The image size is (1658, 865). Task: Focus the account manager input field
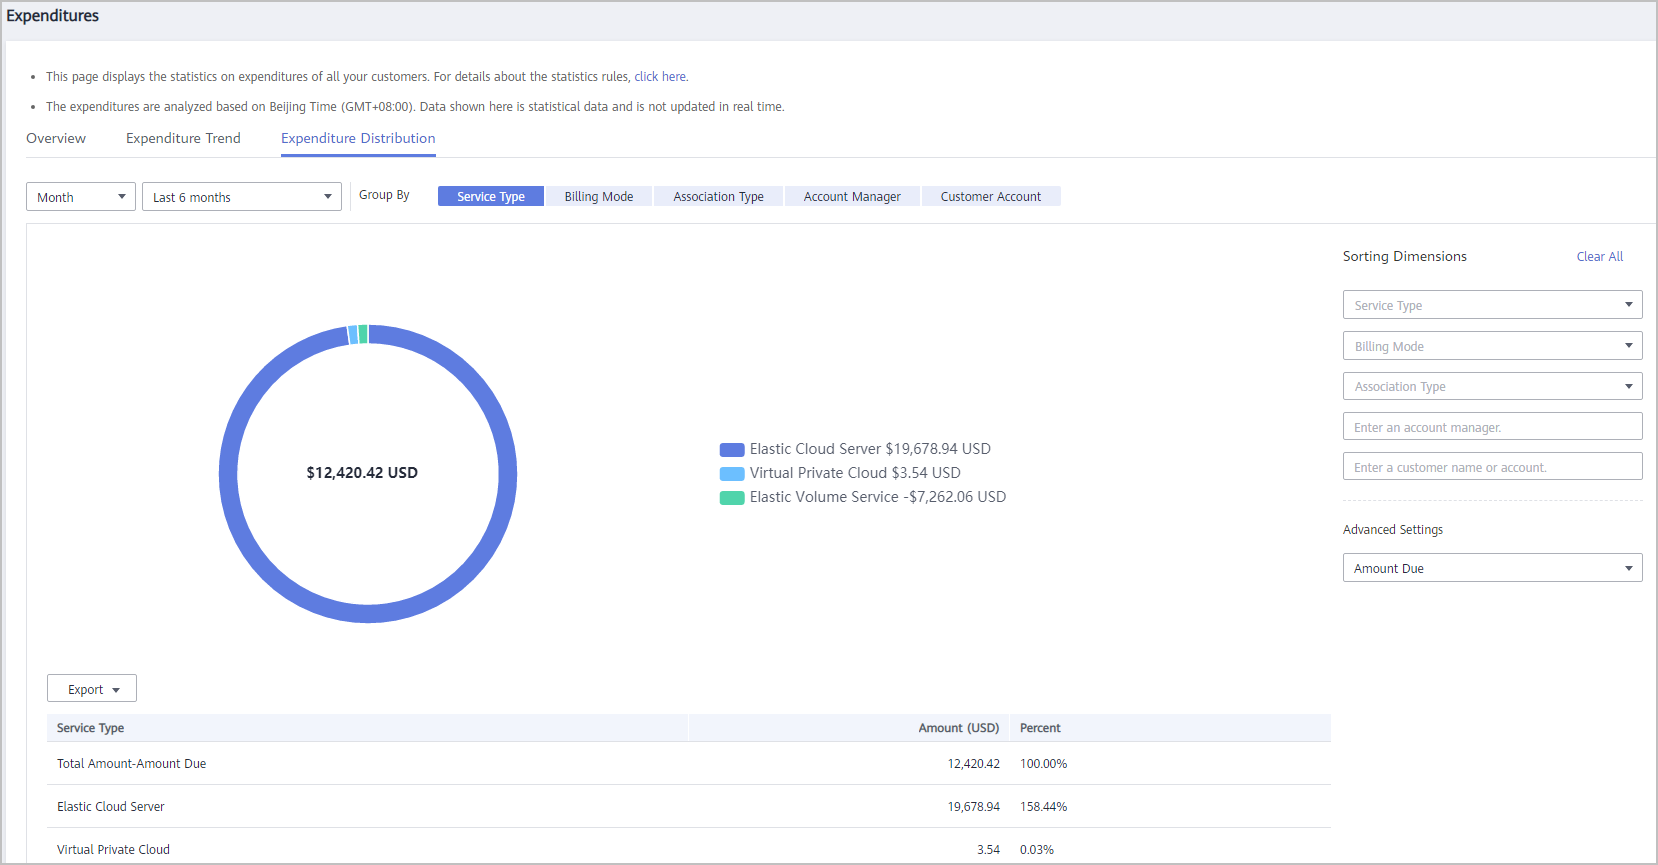(1491, 427)
